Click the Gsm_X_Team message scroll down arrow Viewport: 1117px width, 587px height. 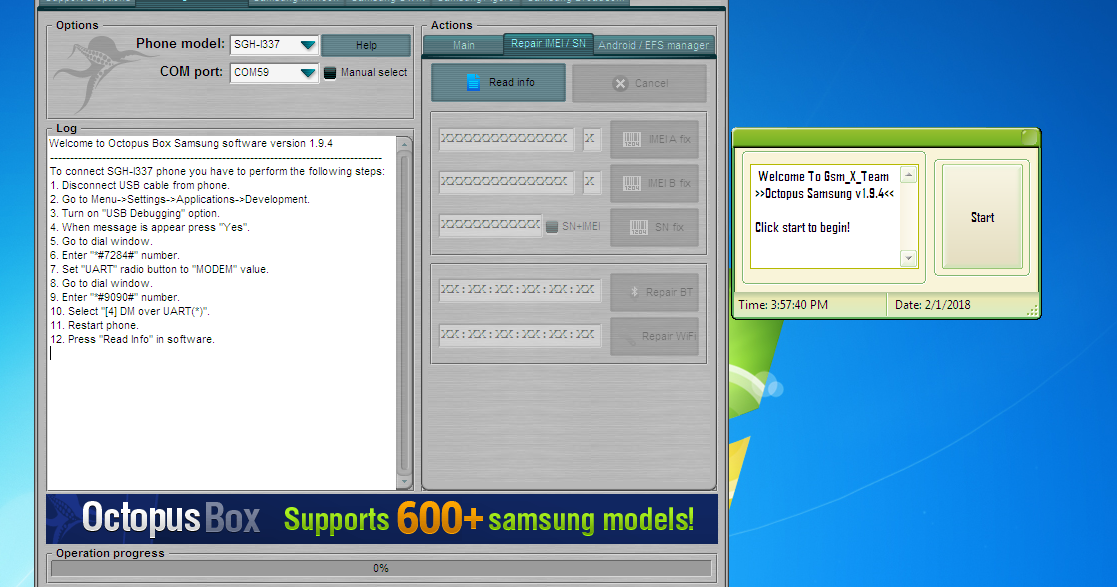(908, 258)
